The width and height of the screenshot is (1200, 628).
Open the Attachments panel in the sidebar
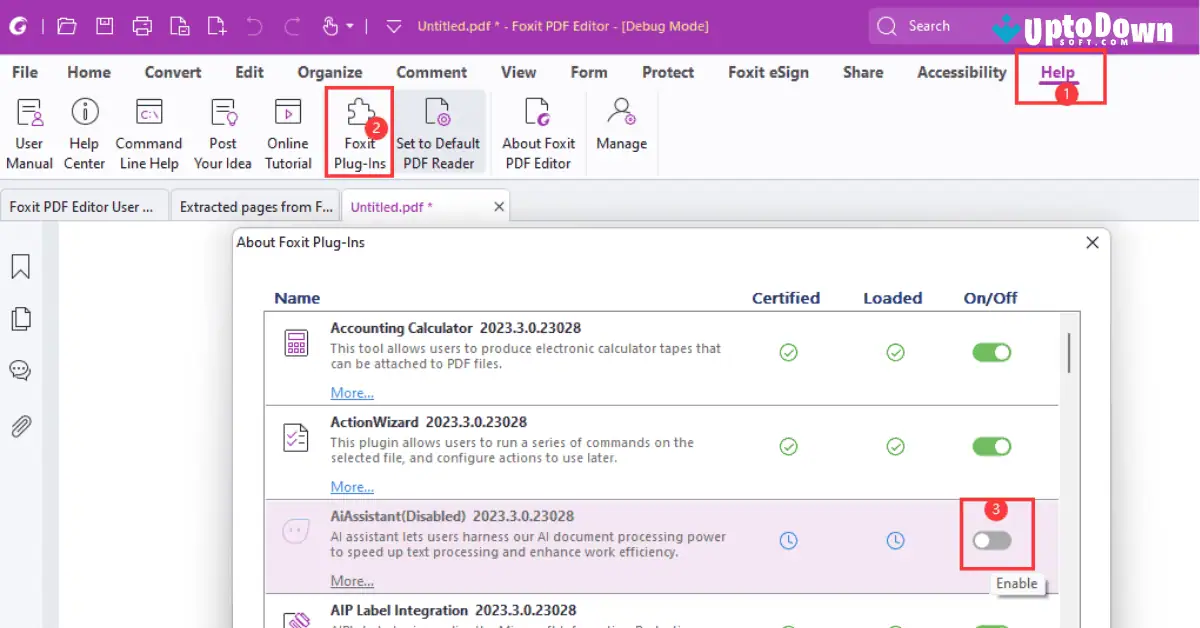pos(19,427)
